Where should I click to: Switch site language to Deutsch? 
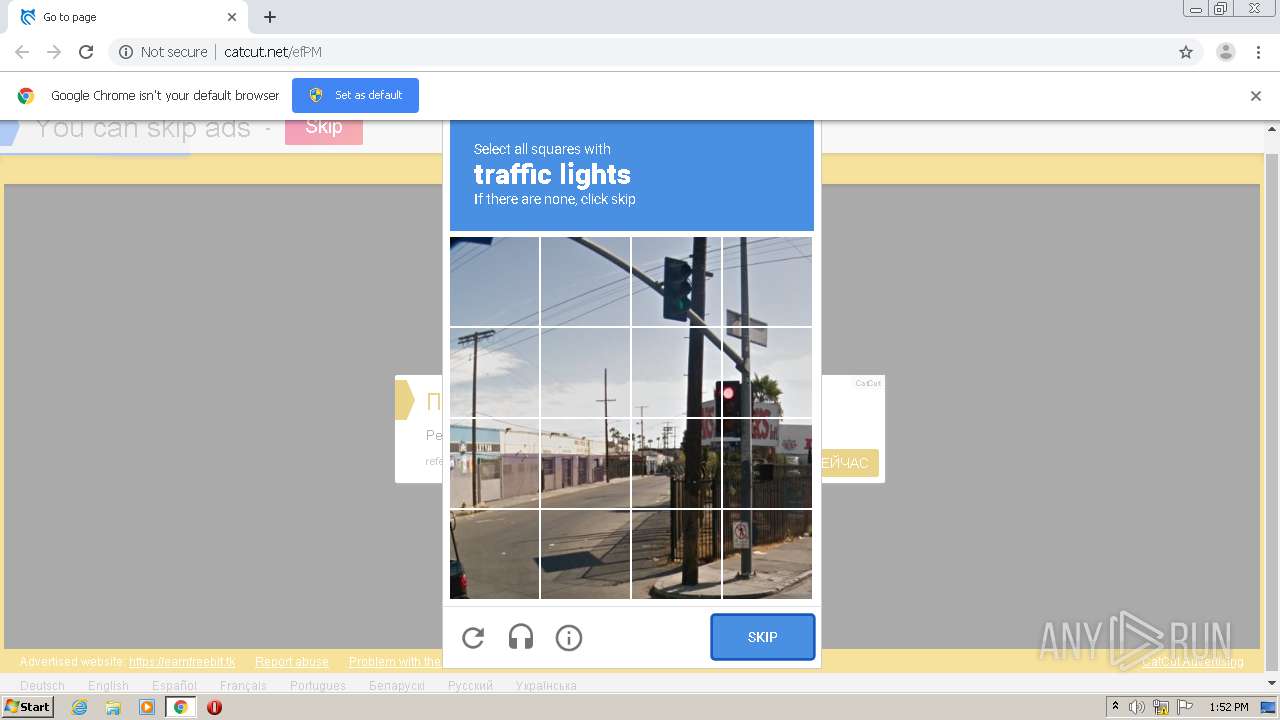(42, 686)
